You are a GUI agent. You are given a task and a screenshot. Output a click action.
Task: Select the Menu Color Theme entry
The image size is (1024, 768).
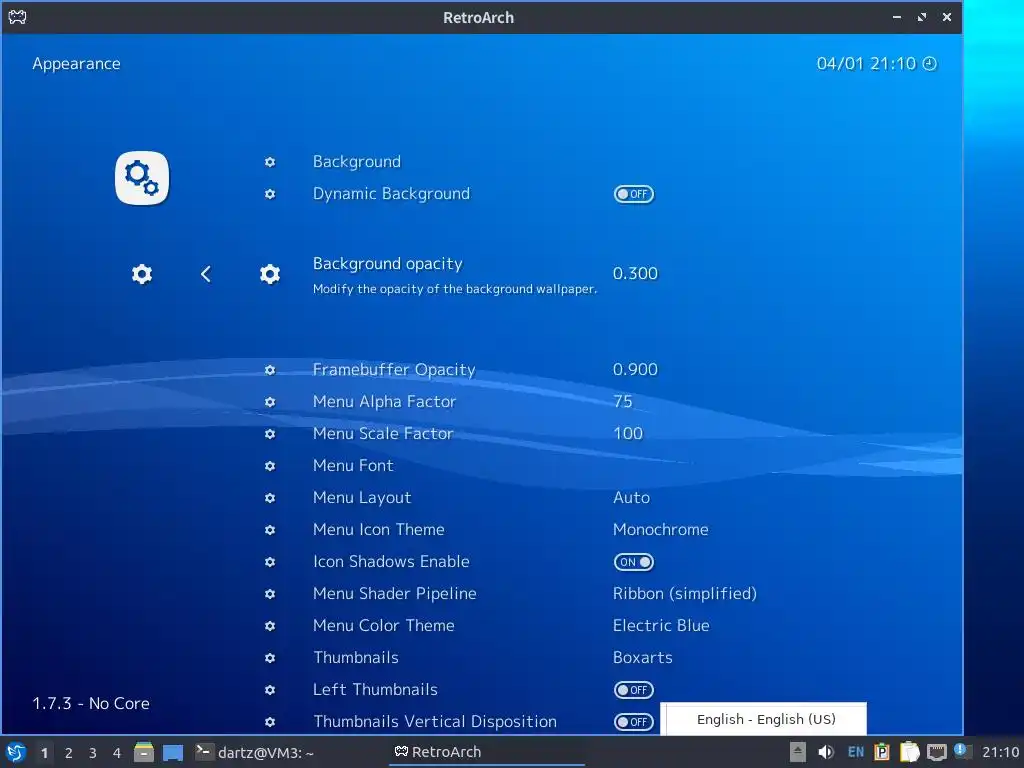[383, 626]
